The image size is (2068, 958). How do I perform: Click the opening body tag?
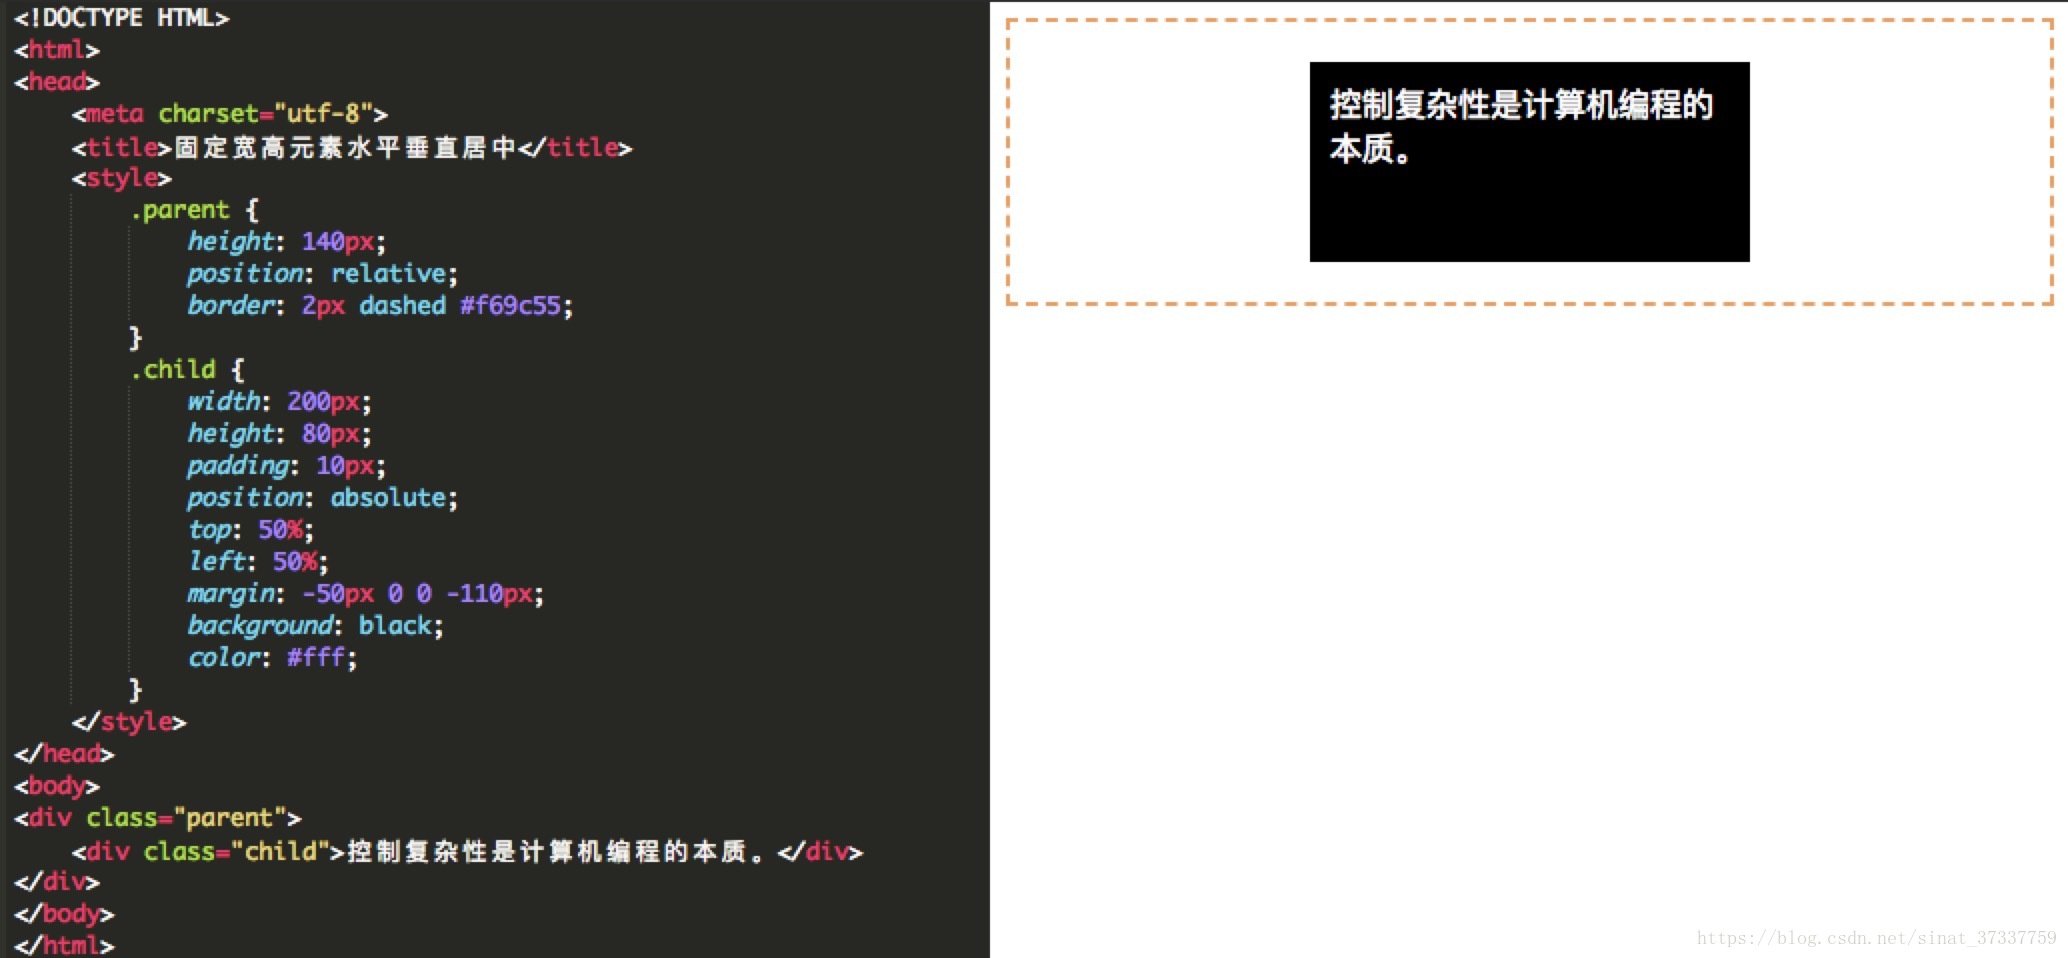(x=57, y=786)
